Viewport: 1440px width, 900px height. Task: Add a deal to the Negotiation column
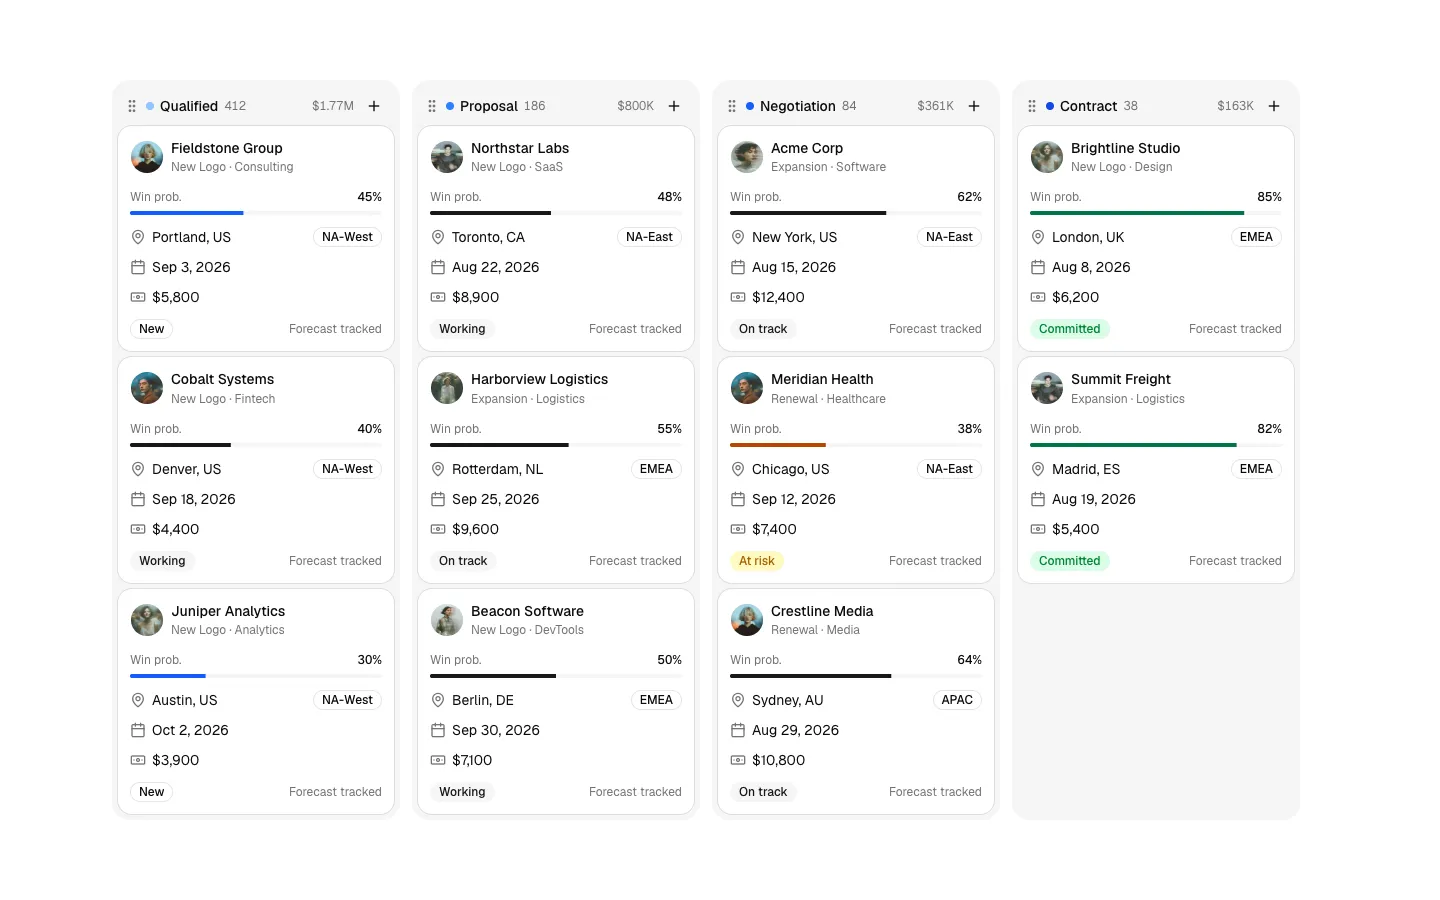click(974, 106)
